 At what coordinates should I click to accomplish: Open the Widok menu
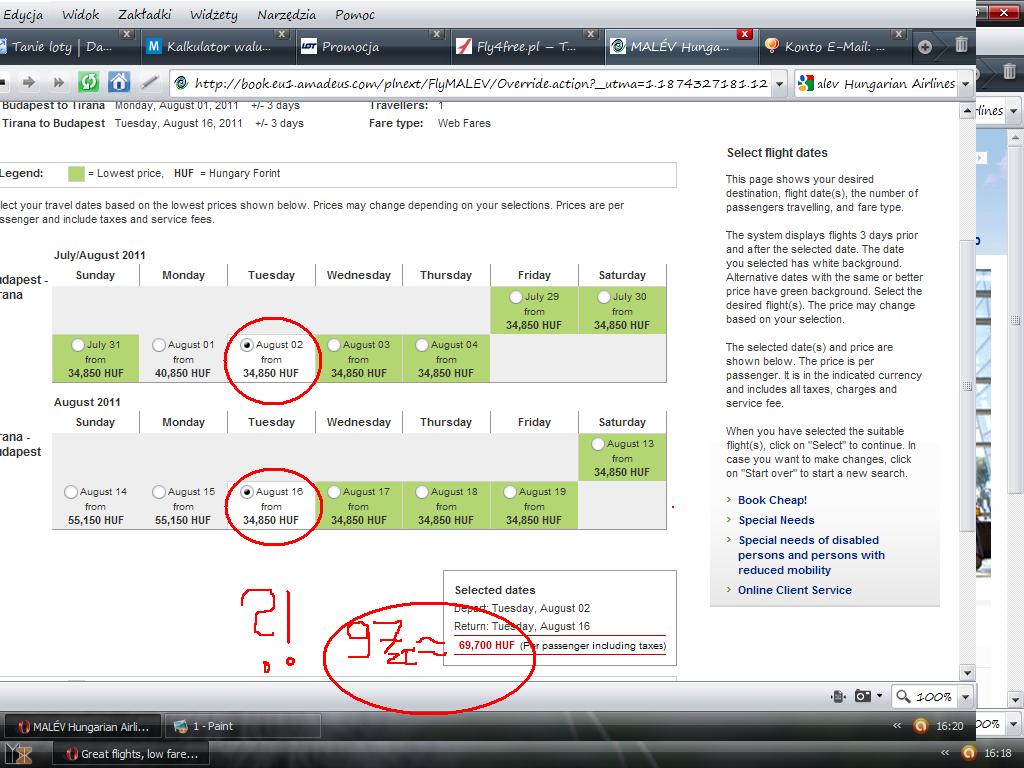point(80,14)
